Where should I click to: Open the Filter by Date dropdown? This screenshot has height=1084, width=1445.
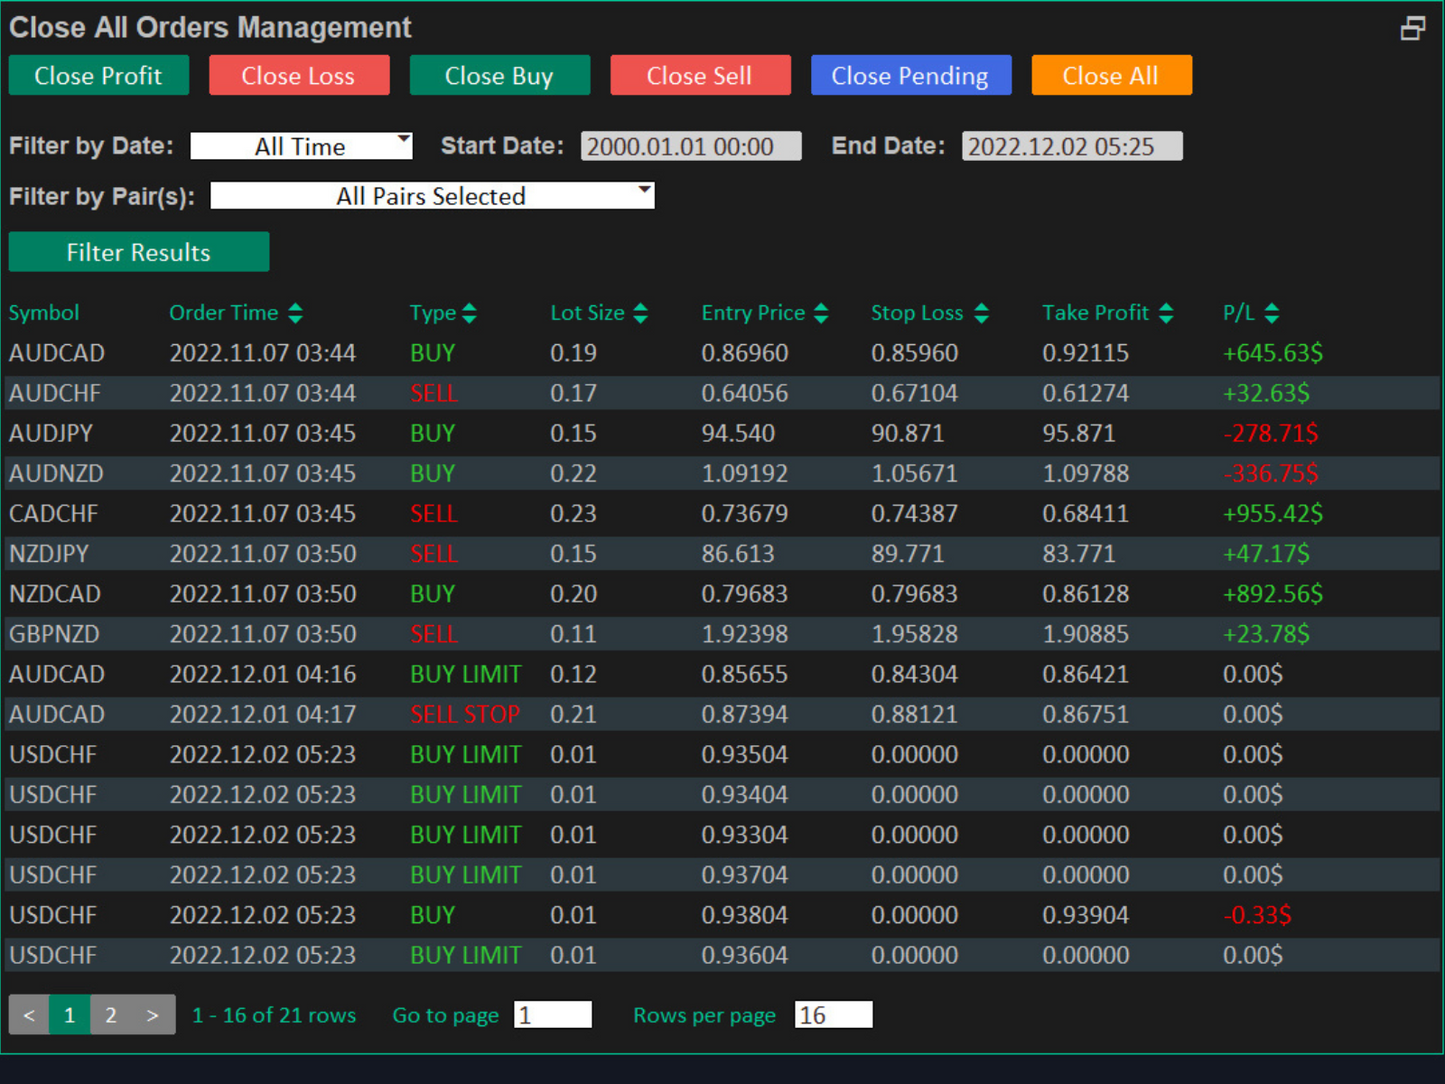pos(301,146)
